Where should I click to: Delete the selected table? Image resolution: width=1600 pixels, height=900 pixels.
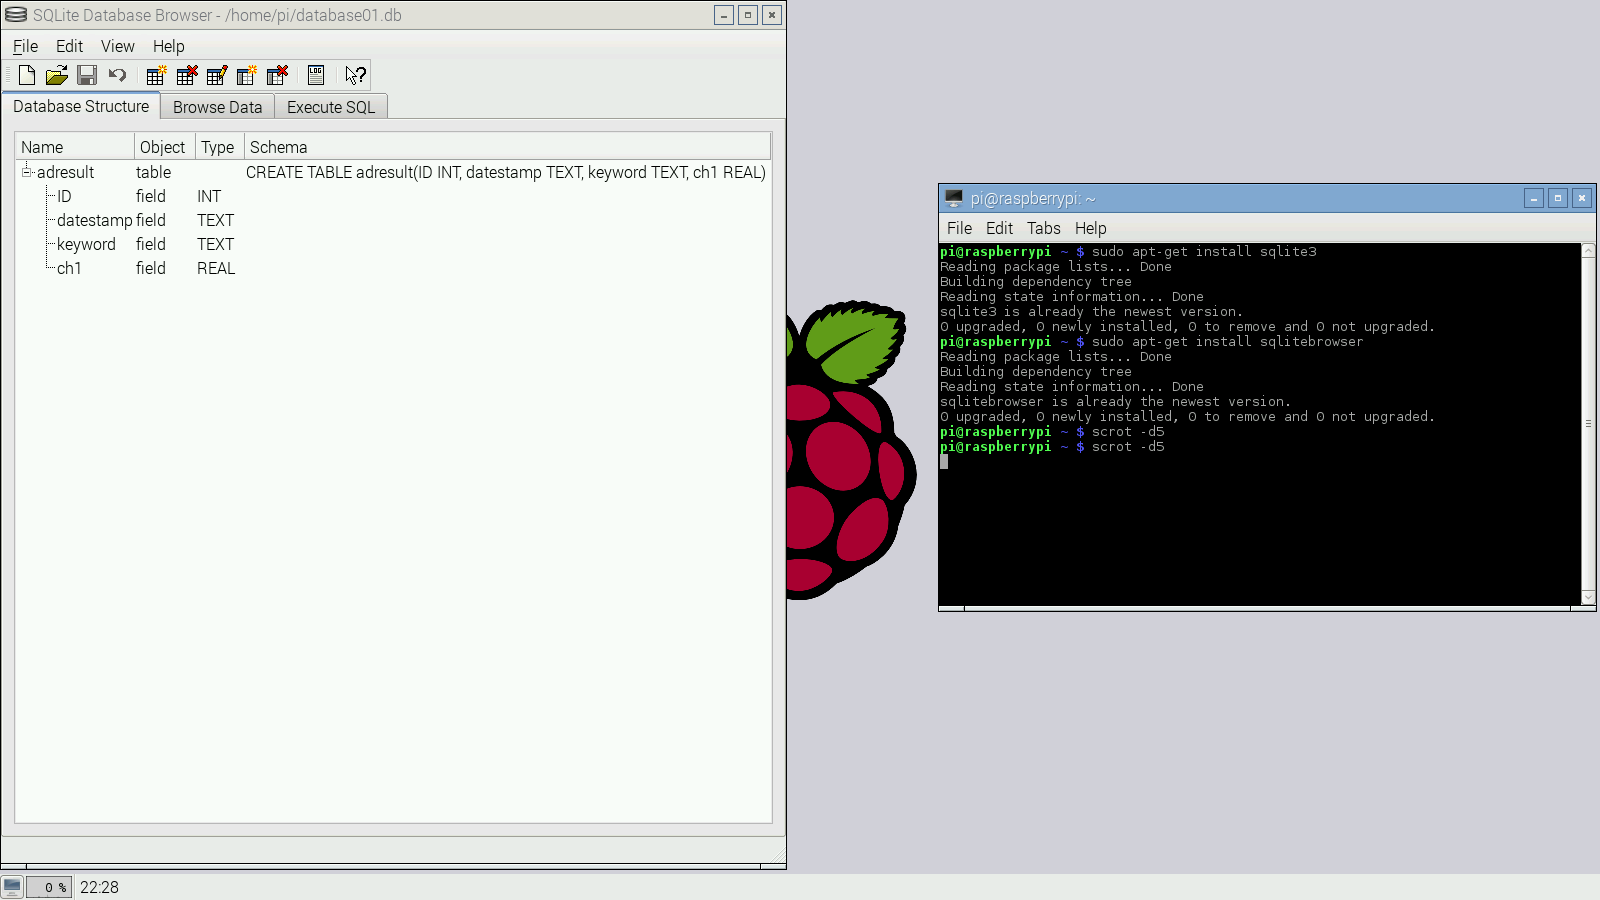click(x=186, y=75)
